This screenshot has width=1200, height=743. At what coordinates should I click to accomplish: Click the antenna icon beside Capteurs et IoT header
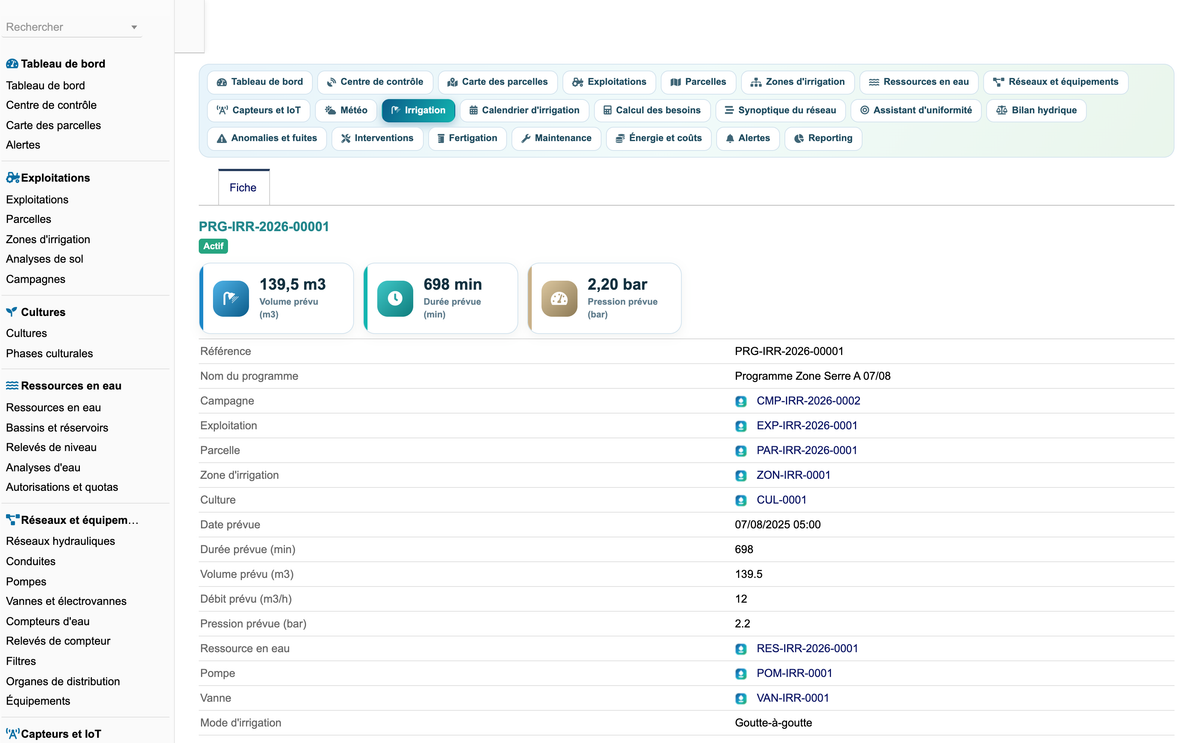tap(12, 734)
